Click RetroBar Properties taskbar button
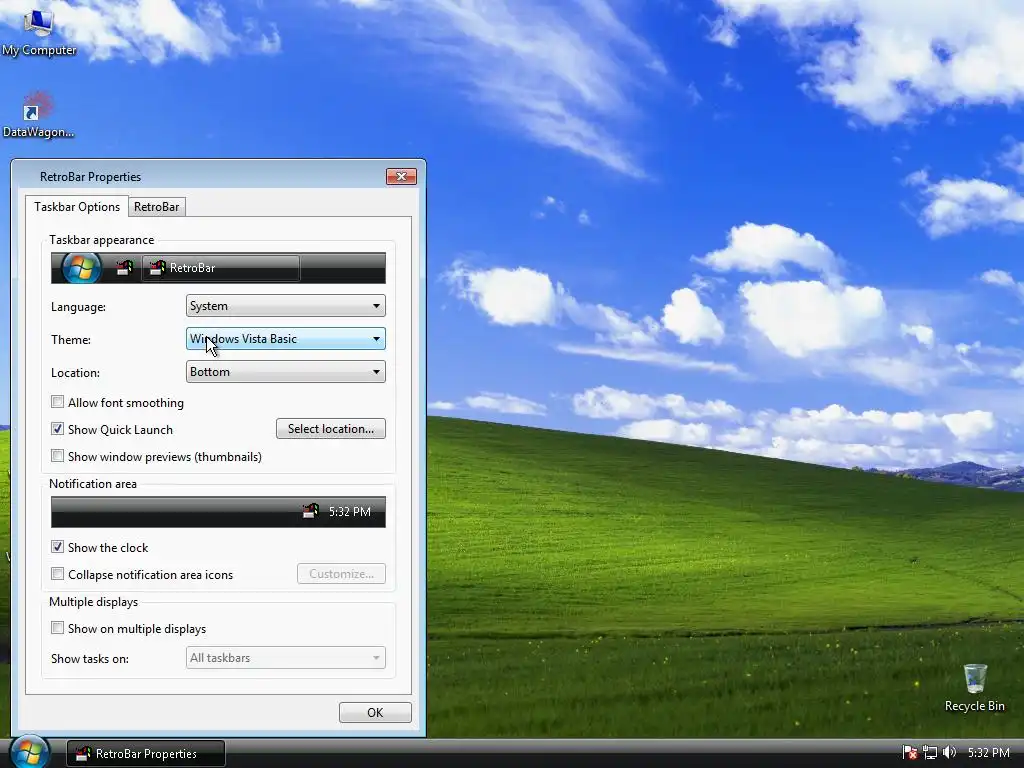The image size is (1024, 768). (x=146, y=754)
